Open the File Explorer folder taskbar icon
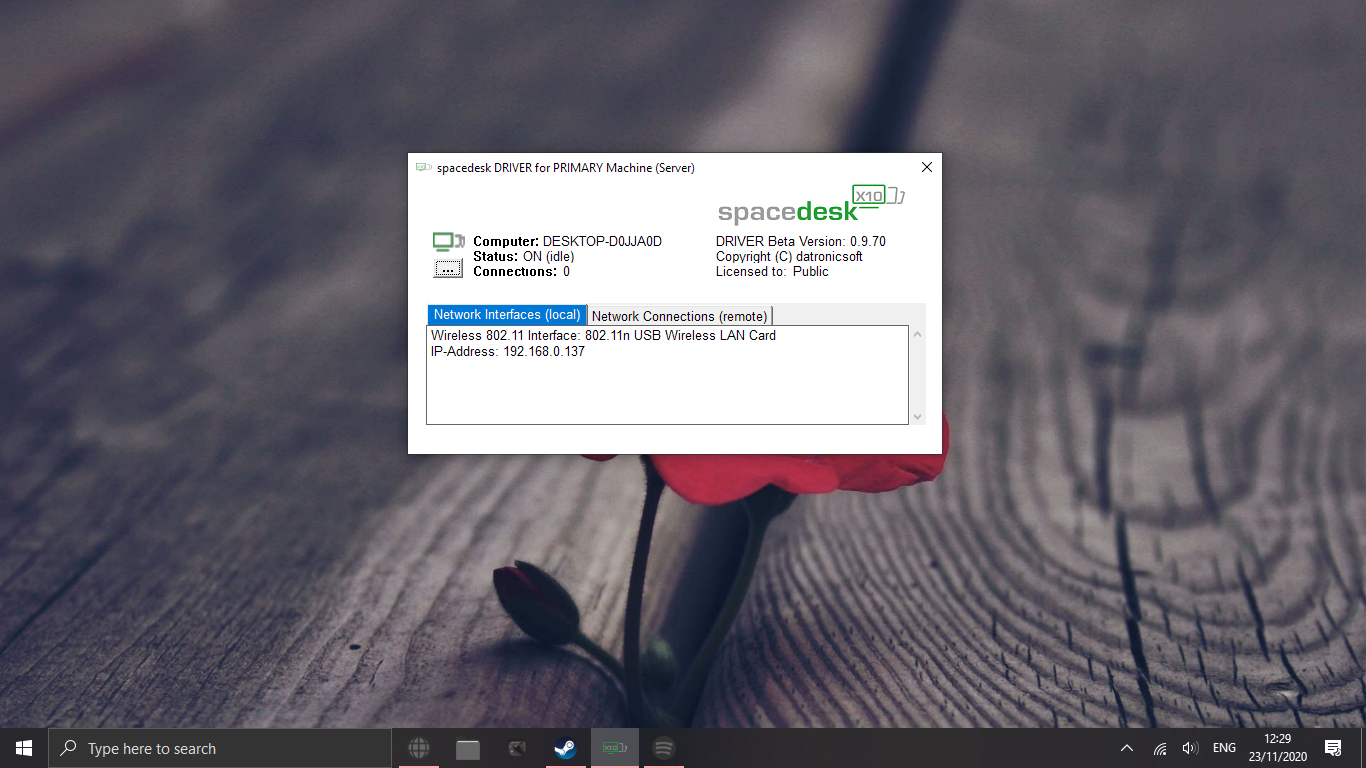The width and height of the screenshot is (1366, 768). point(468,748)
